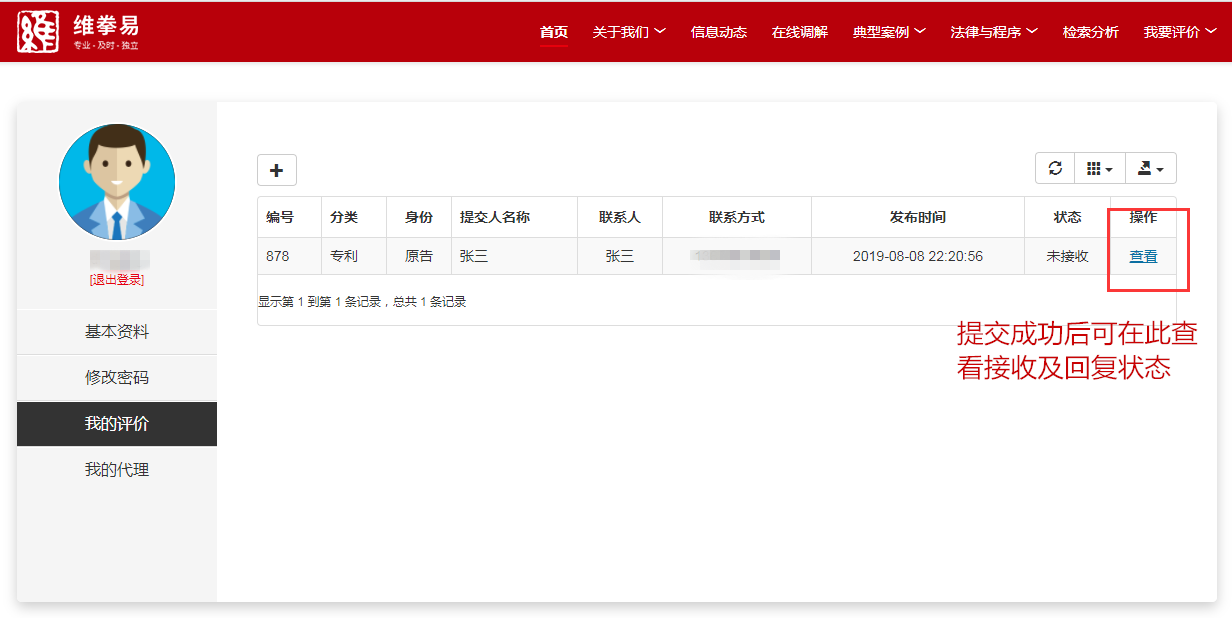Screen dimensions: 1232x618
Task: Open the export data dropdown
Action: (x=1150, y=169)
